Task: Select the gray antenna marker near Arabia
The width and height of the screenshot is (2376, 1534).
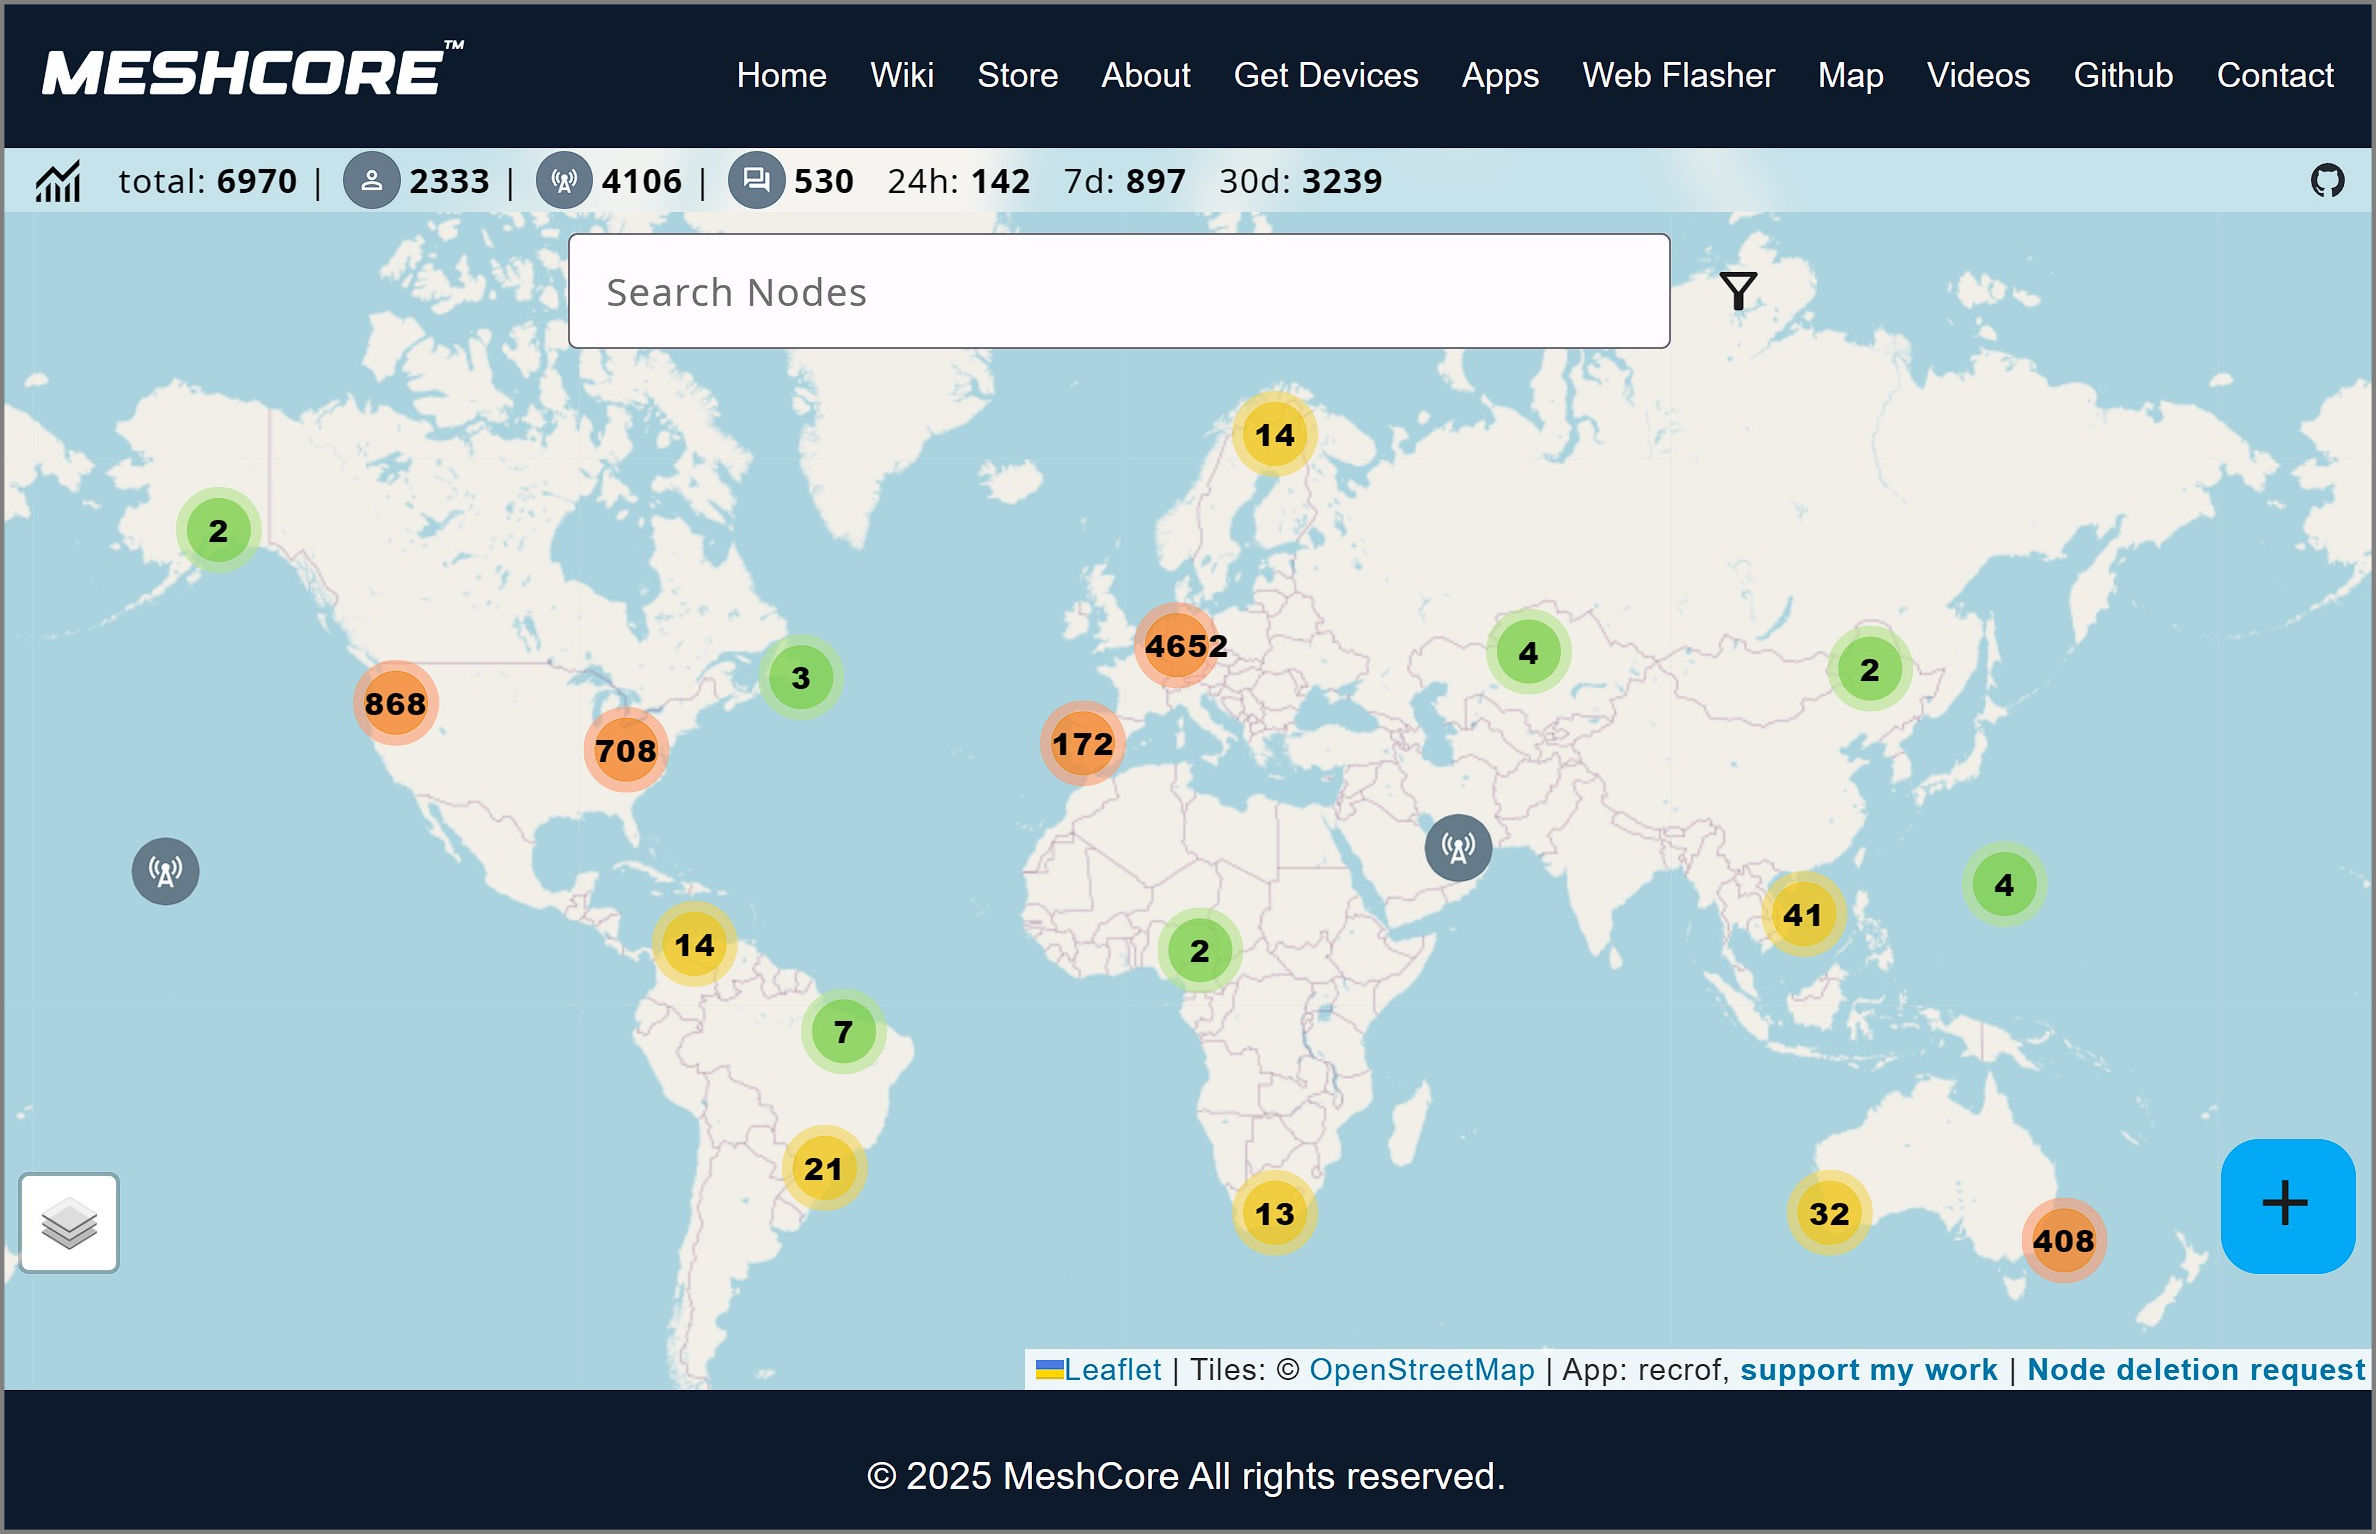Action: [x=1458, y=847]
